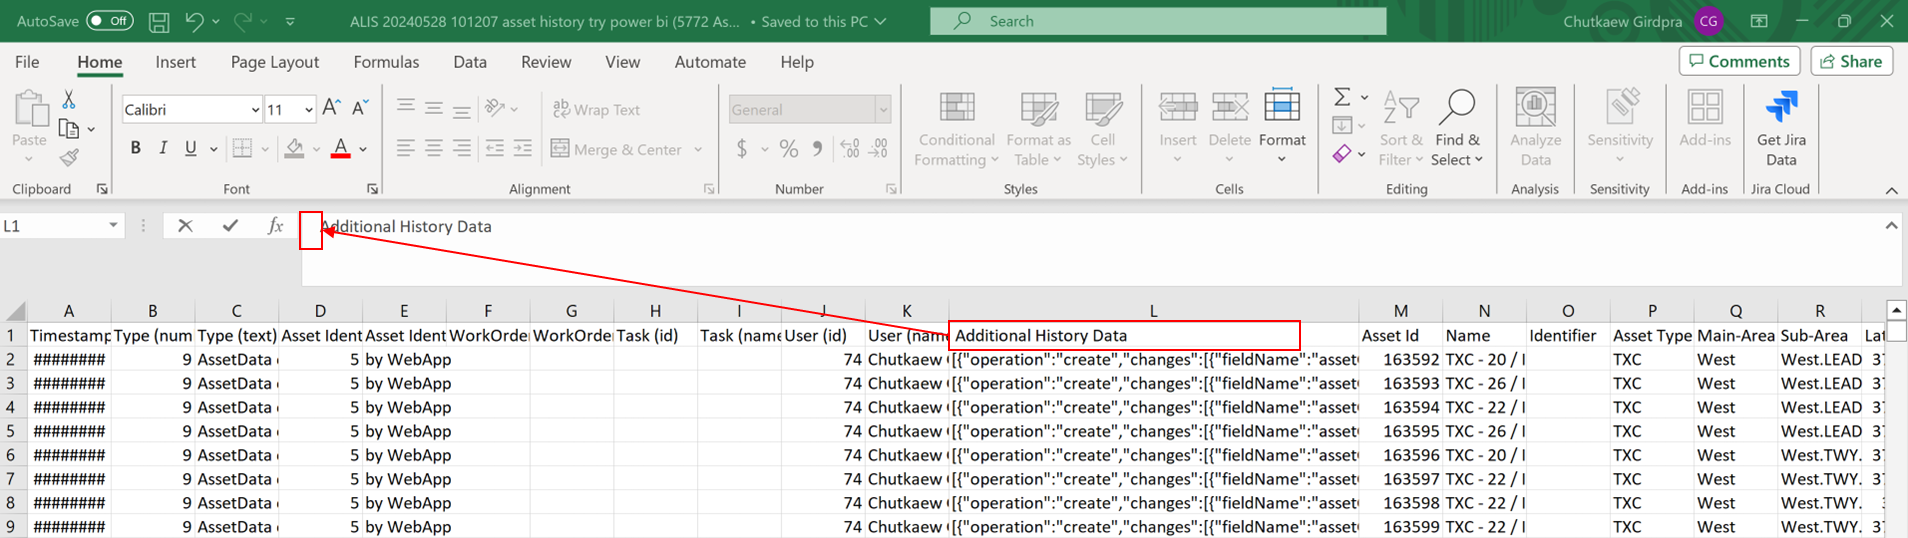Viewport: 1908px width, 538px height.
Task: Click the Format Painter brush icon
Action: click(x=69, y=158)
